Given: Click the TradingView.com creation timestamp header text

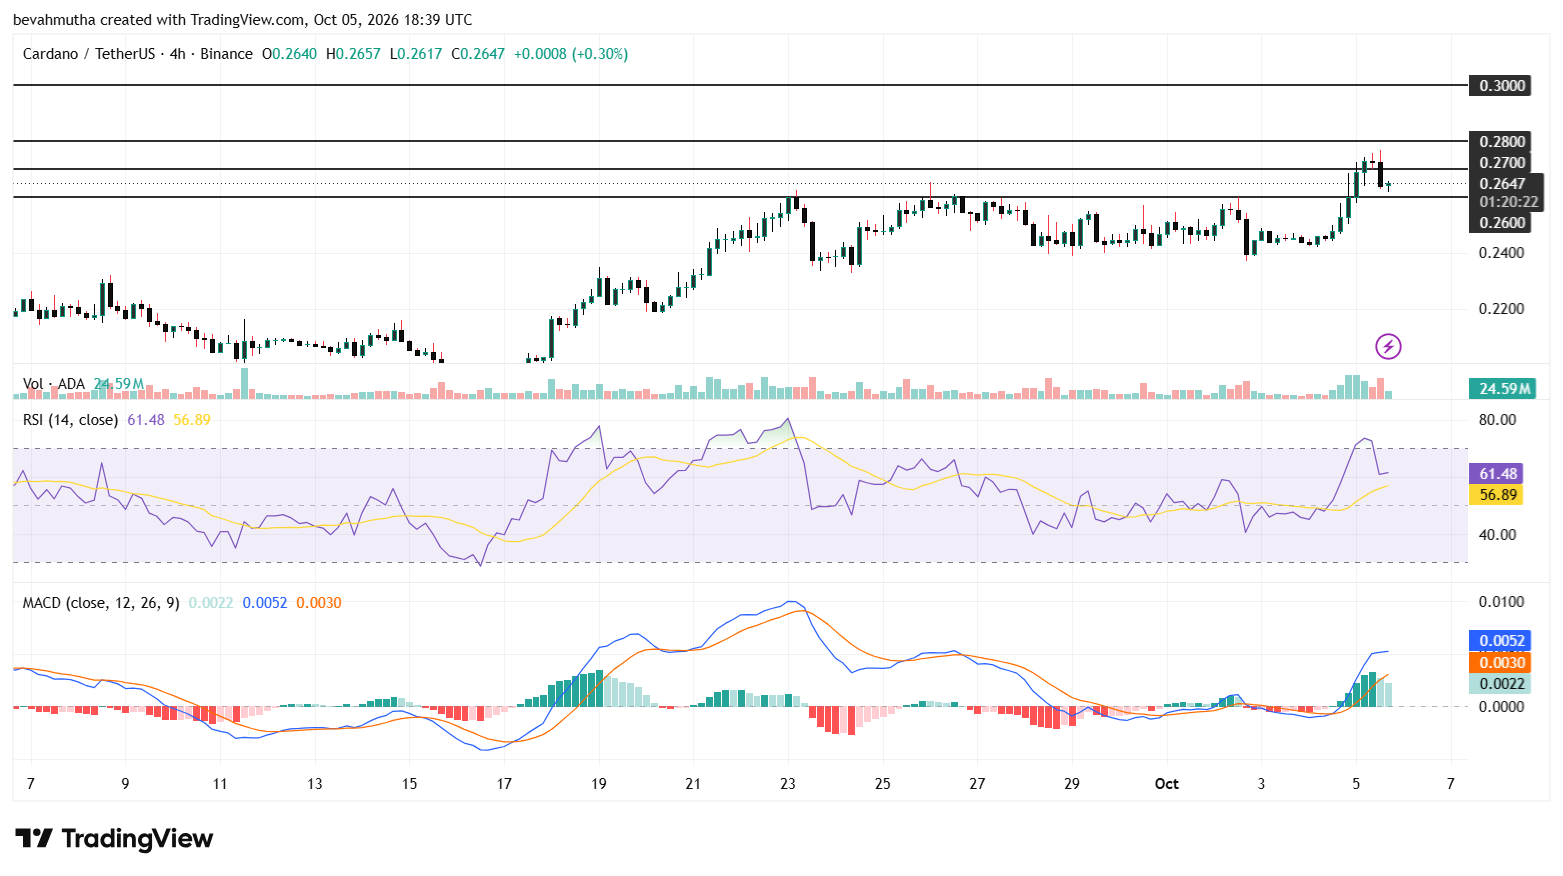Looking at the screenshot, I should tap(243, 20).
